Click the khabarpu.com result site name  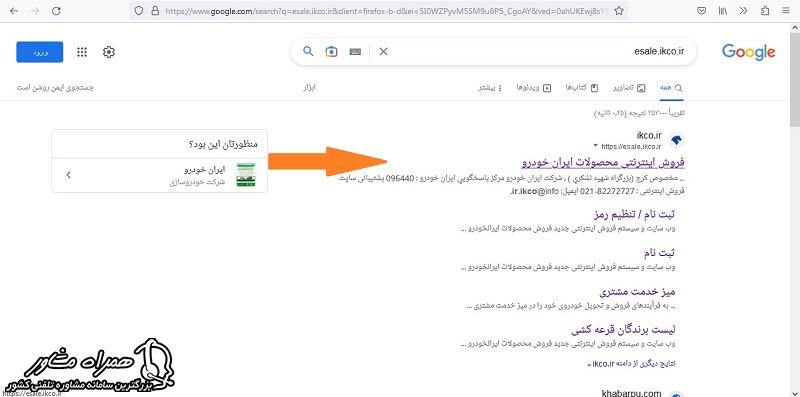pos(632,393)
